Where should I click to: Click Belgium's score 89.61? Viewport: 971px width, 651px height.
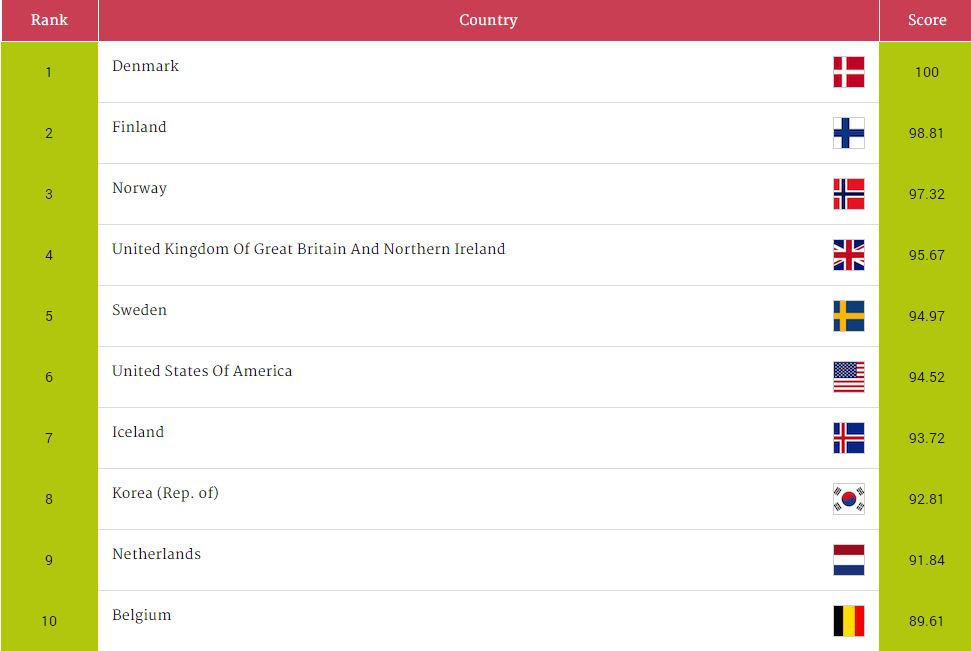click(926, 621)
